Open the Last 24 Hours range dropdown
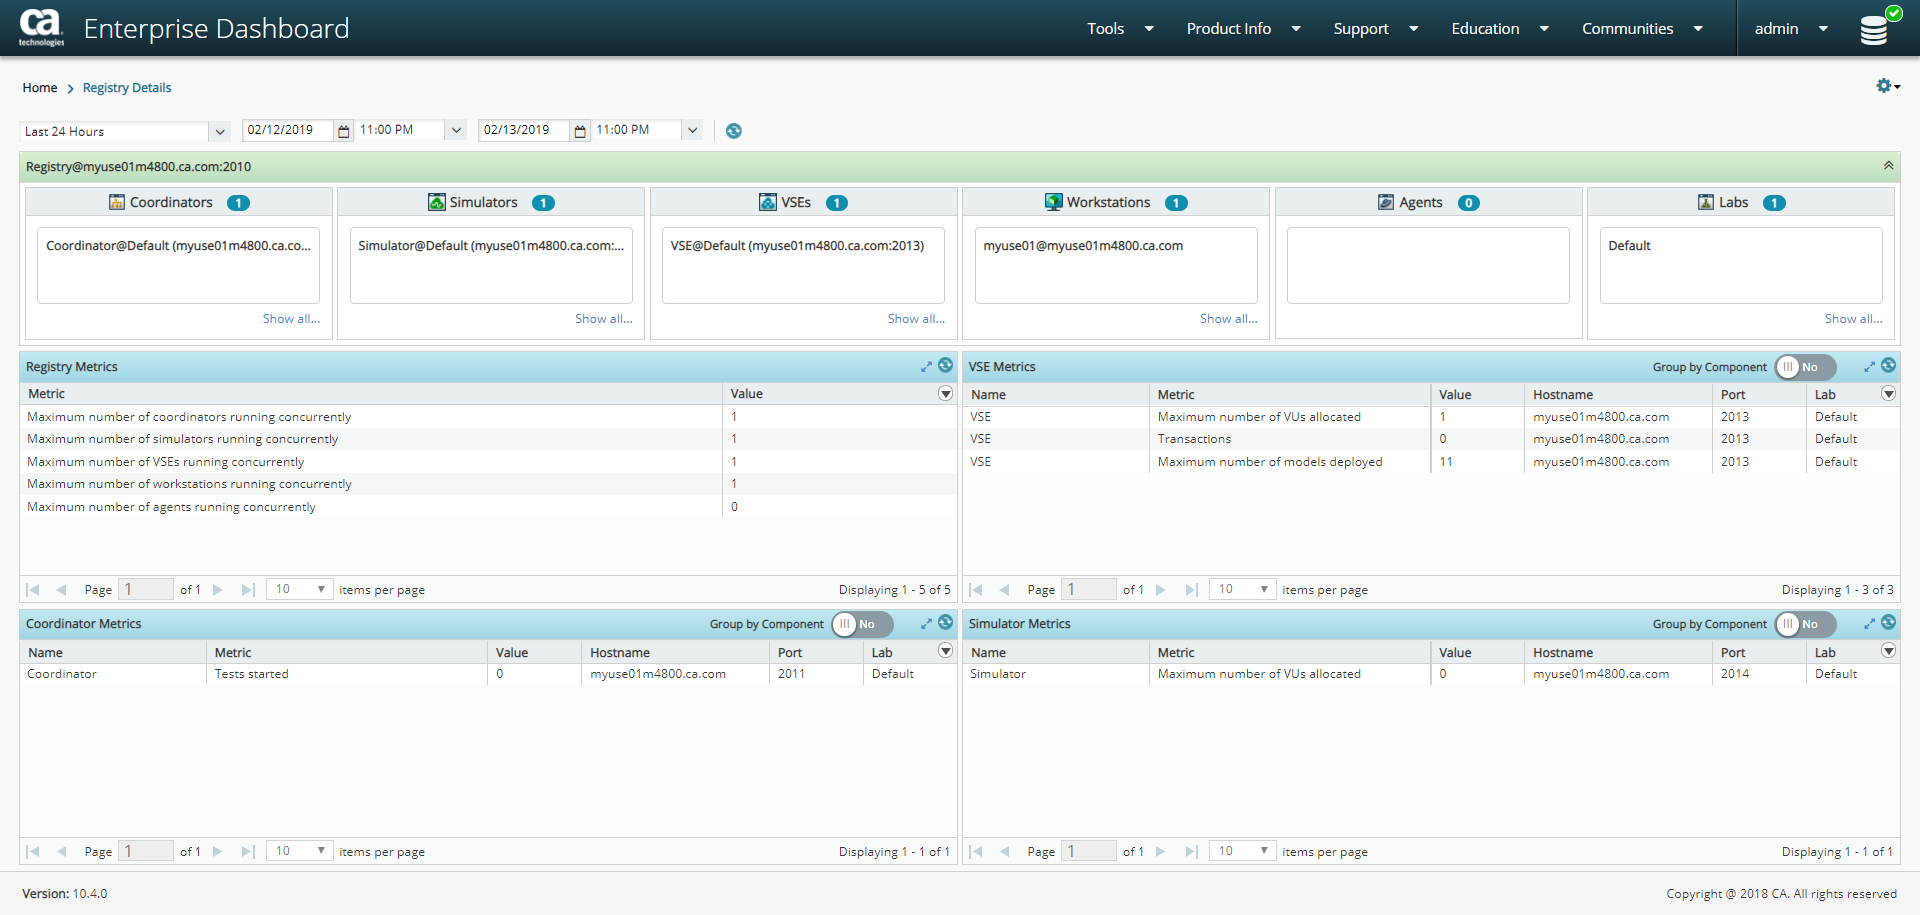Screen dimensions: 1920x915 coord(219,131)
